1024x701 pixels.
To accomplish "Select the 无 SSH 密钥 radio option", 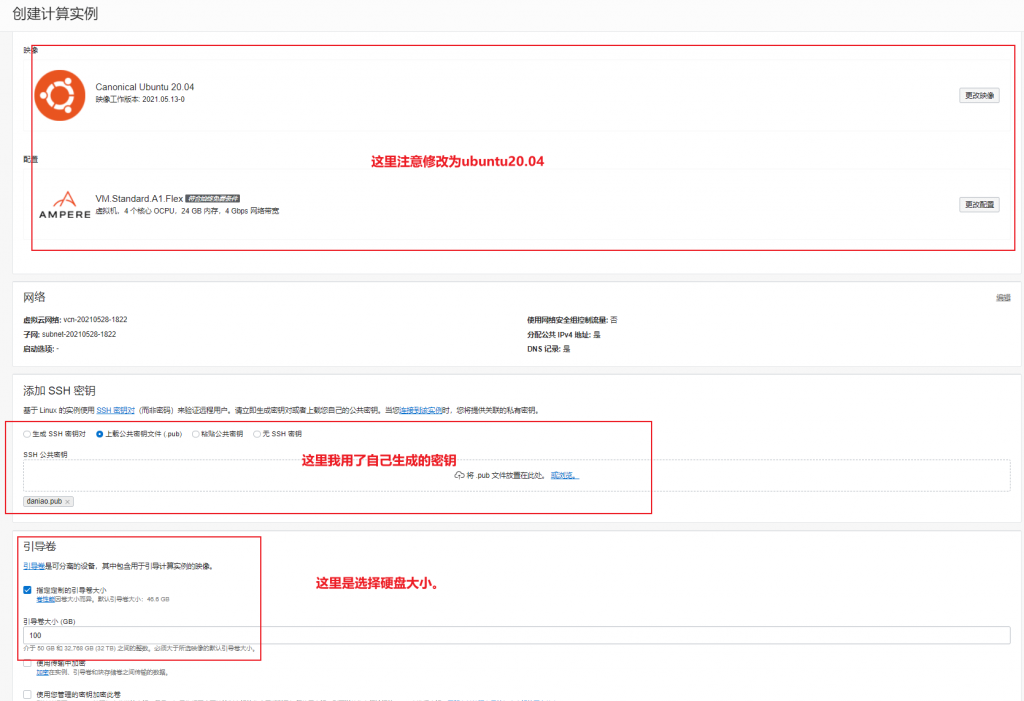I will pyautogui.click(x=257, y=434).
